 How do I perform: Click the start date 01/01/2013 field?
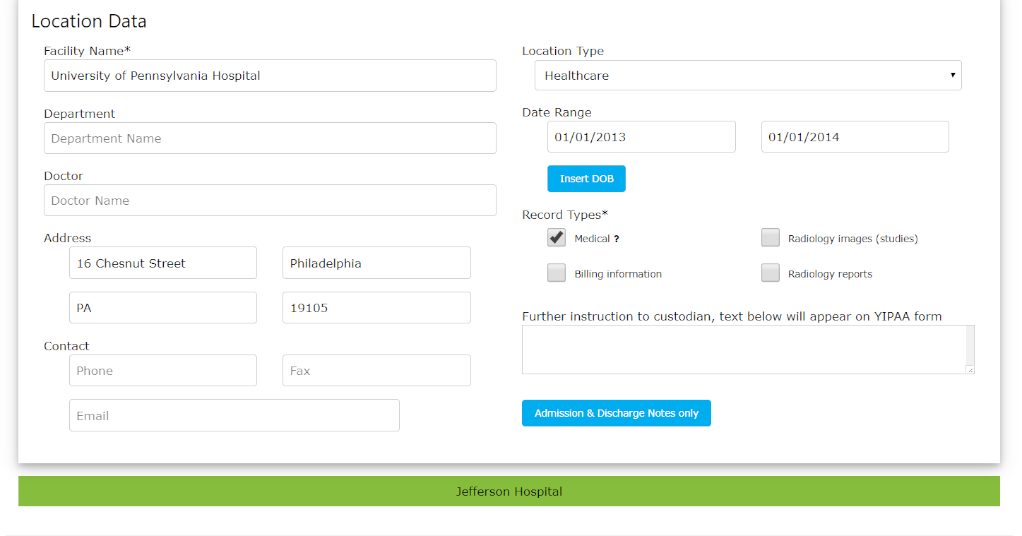click(x=641, y=137)
